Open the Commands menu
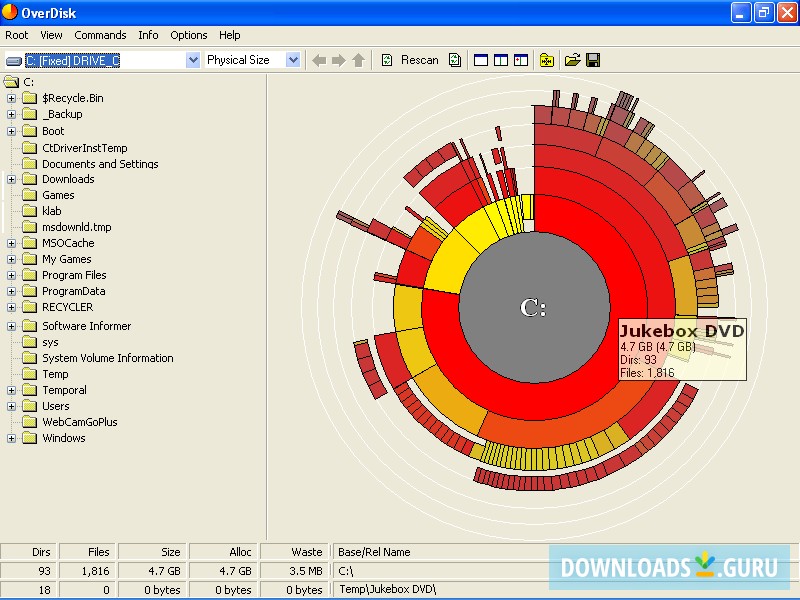The width and height of the screenshot is (800, 600). [100, 34]
